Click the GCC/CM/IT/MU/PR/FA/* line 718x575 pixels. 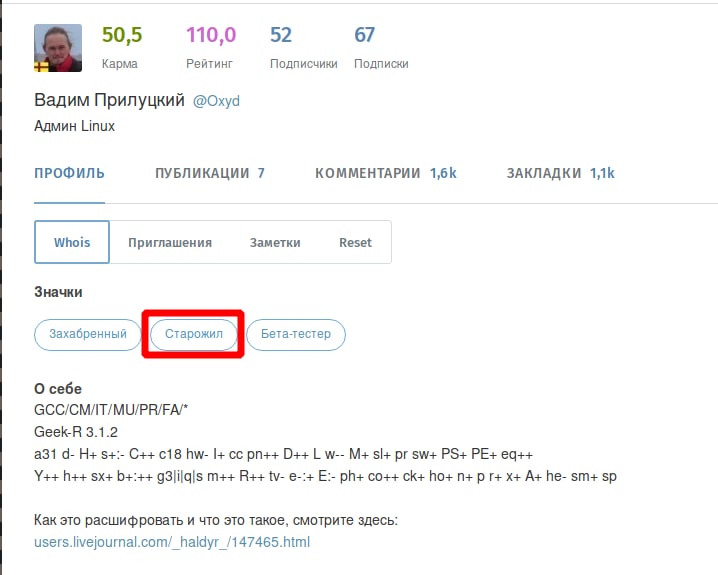click(111, 410)
